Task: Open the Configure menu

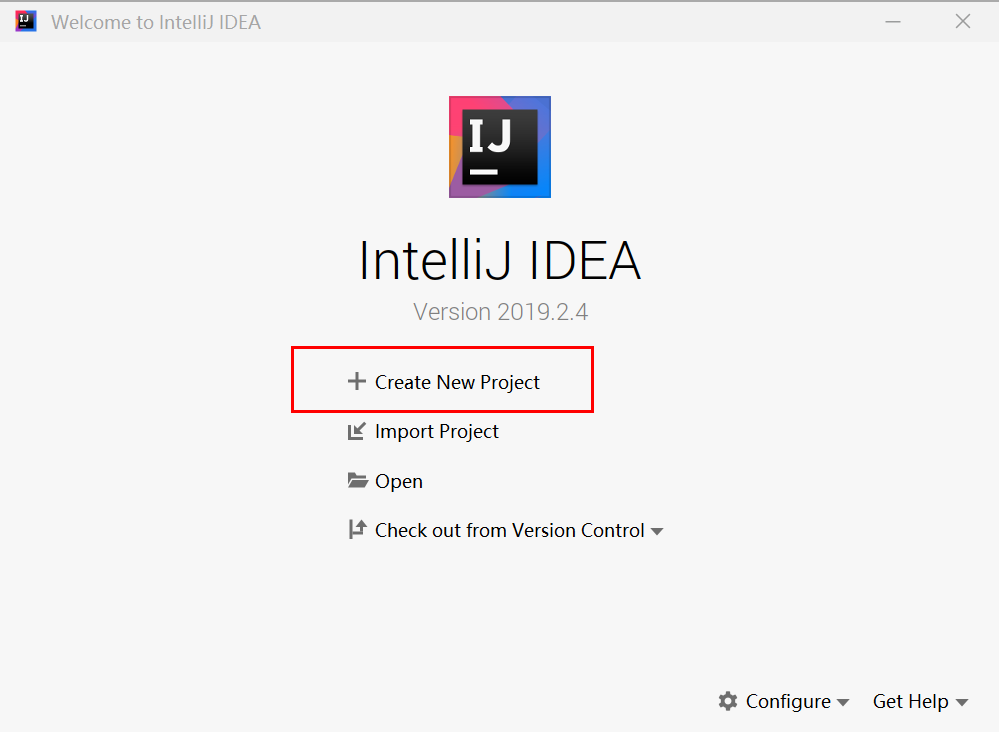Action: pyautogui.click(x=787, y=701)
